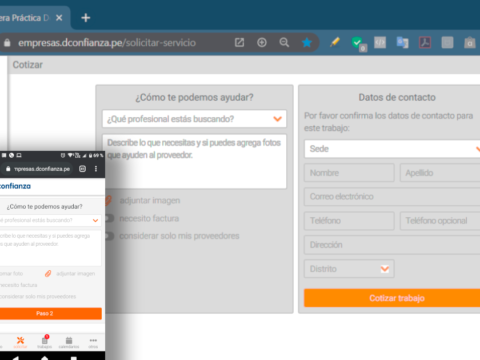Image resolution: width=480 pixels, height=360 pixels.
Task: Click mobile 'considerar solo mis proveedores' option
Action: pyautogui.click(x=38, y=296)
